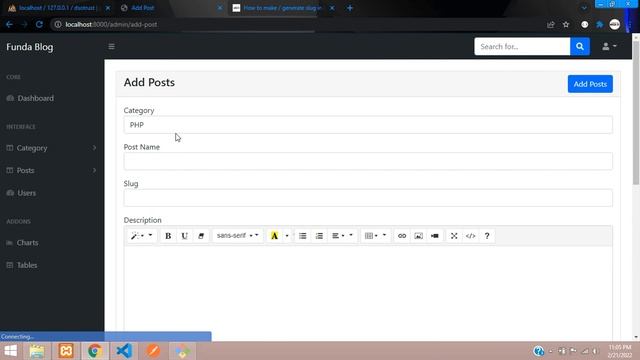Screen dimensions: 640x360
Task: Focus the Slug input field
Action: point(368,198)
